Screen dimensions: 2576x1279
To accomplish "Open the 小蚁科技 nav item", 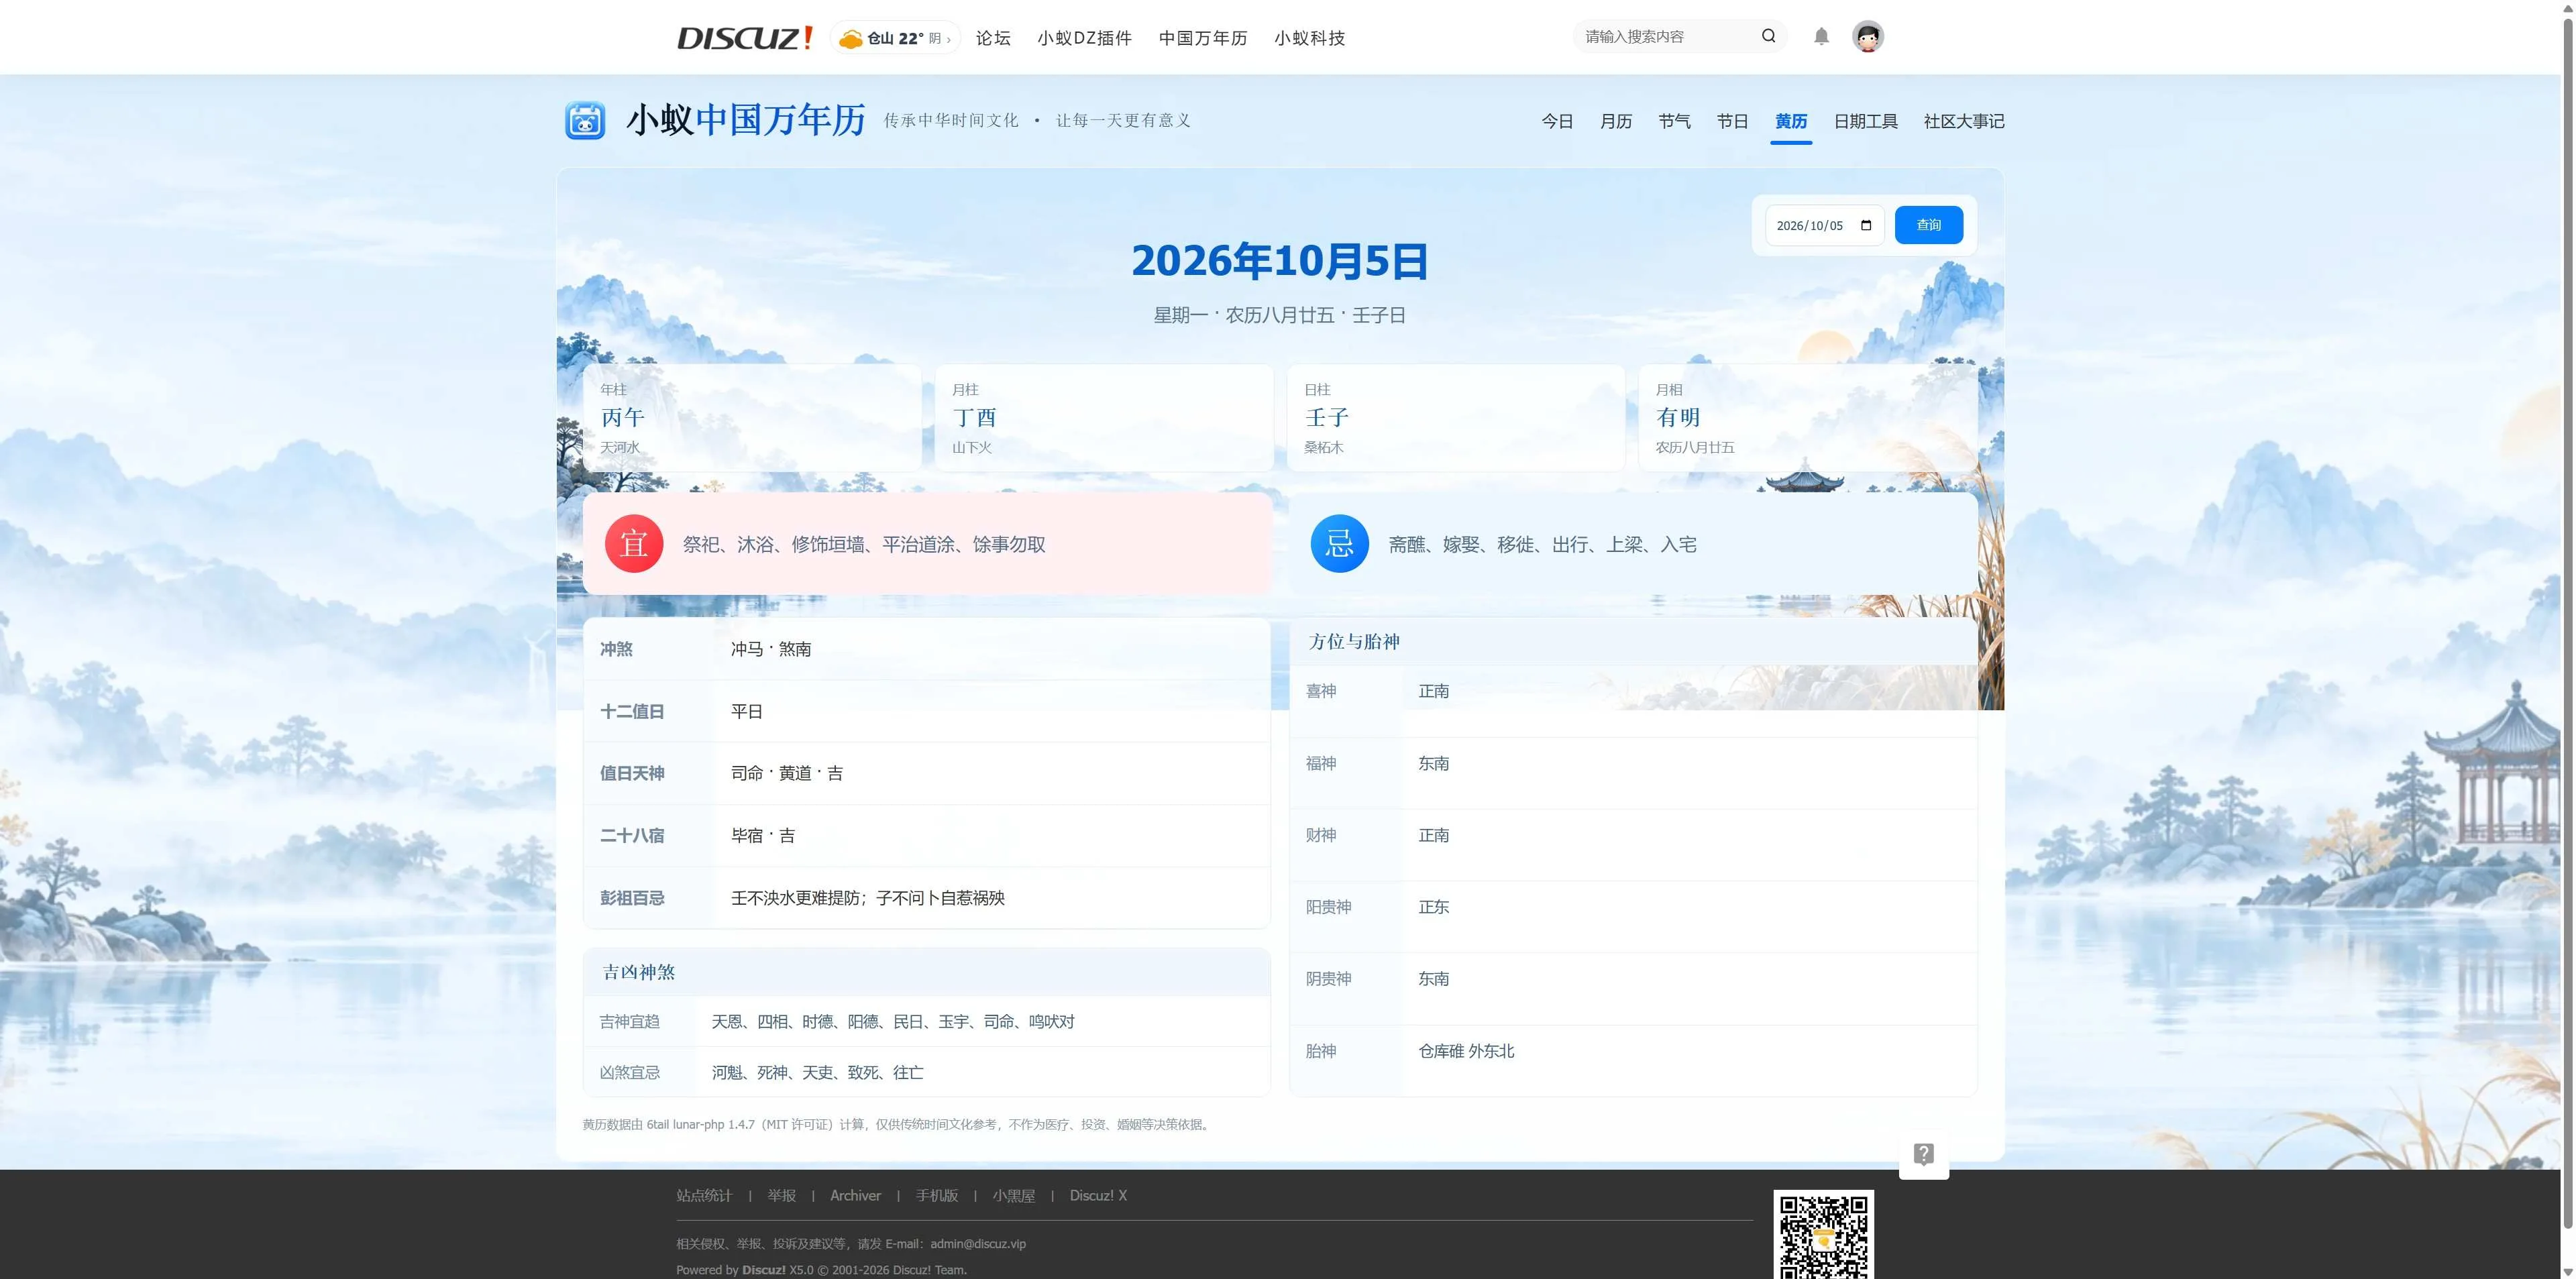I will (x=1309, y=38).
